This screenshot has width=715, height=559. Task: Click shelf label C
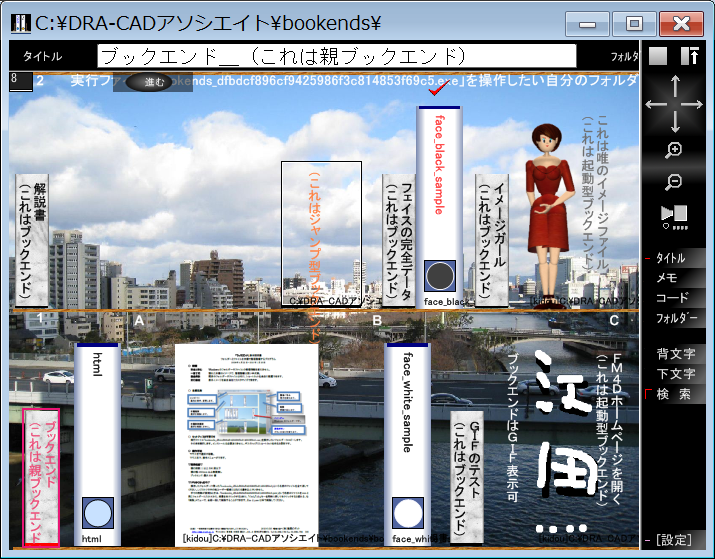(x=614, y=321)
